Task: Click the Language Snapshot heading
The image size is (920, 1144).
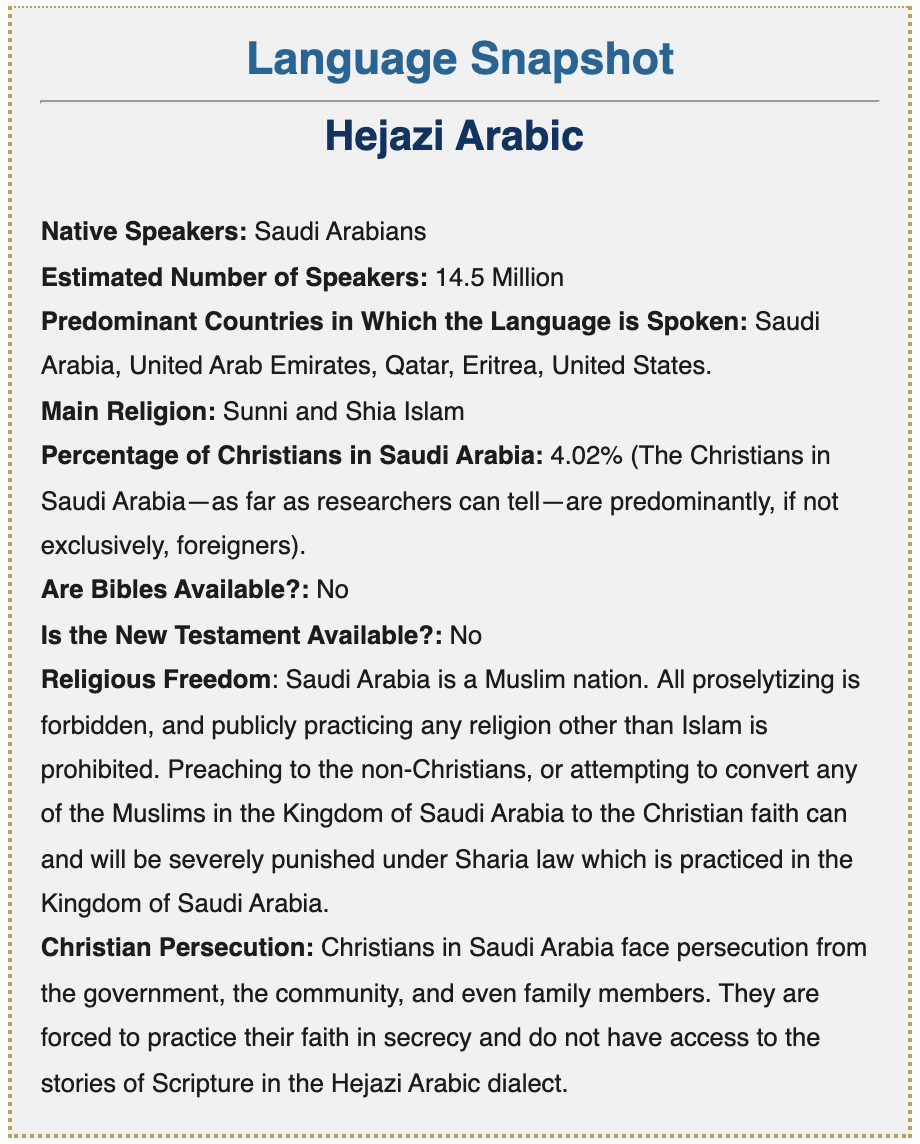Action: 460,59
